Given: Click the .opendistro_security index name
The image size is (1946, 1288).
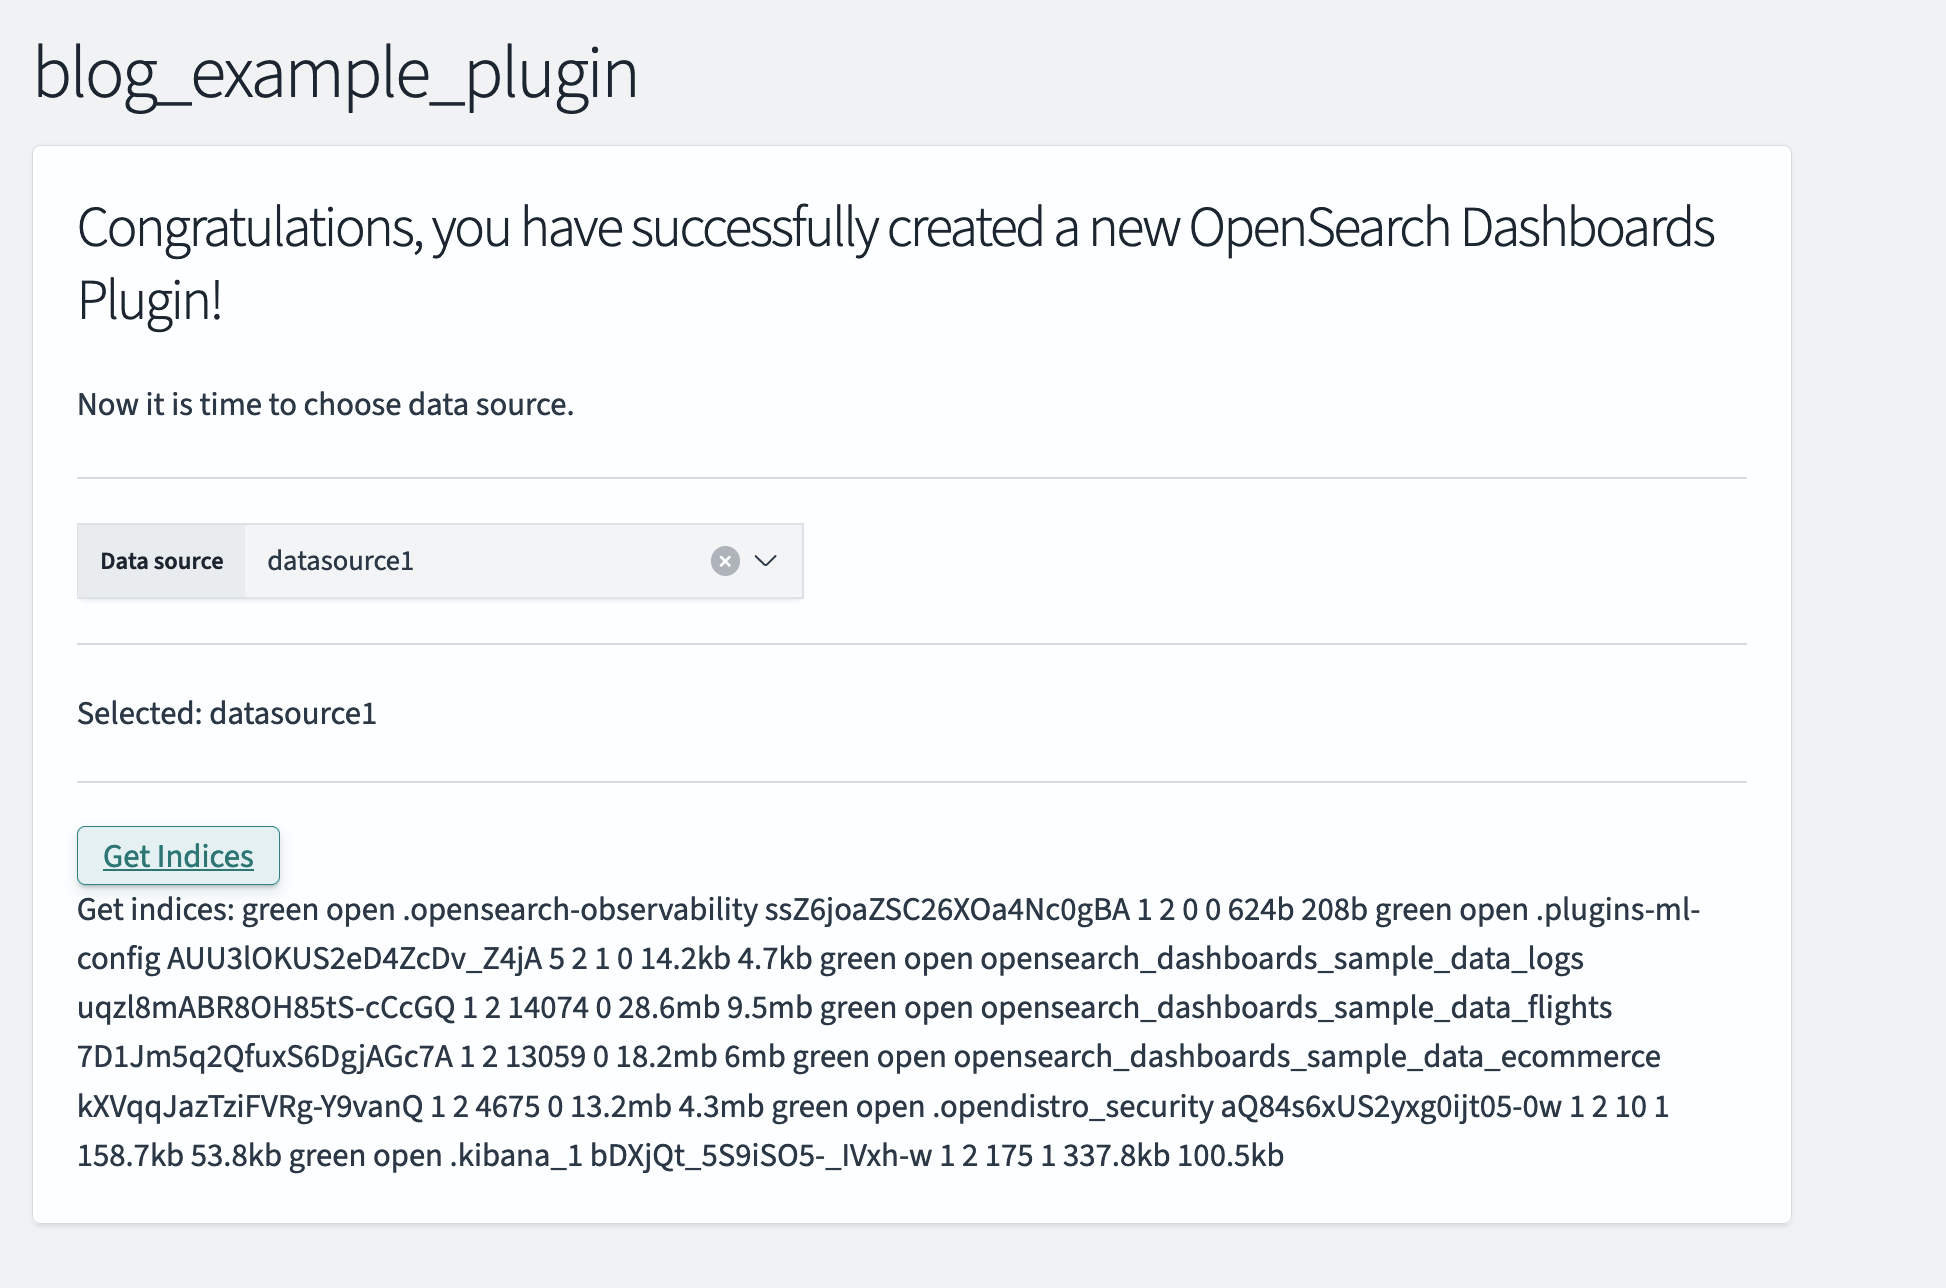Looking at the screenshot, I should pyautogui.click(x=1073, y=1106).
